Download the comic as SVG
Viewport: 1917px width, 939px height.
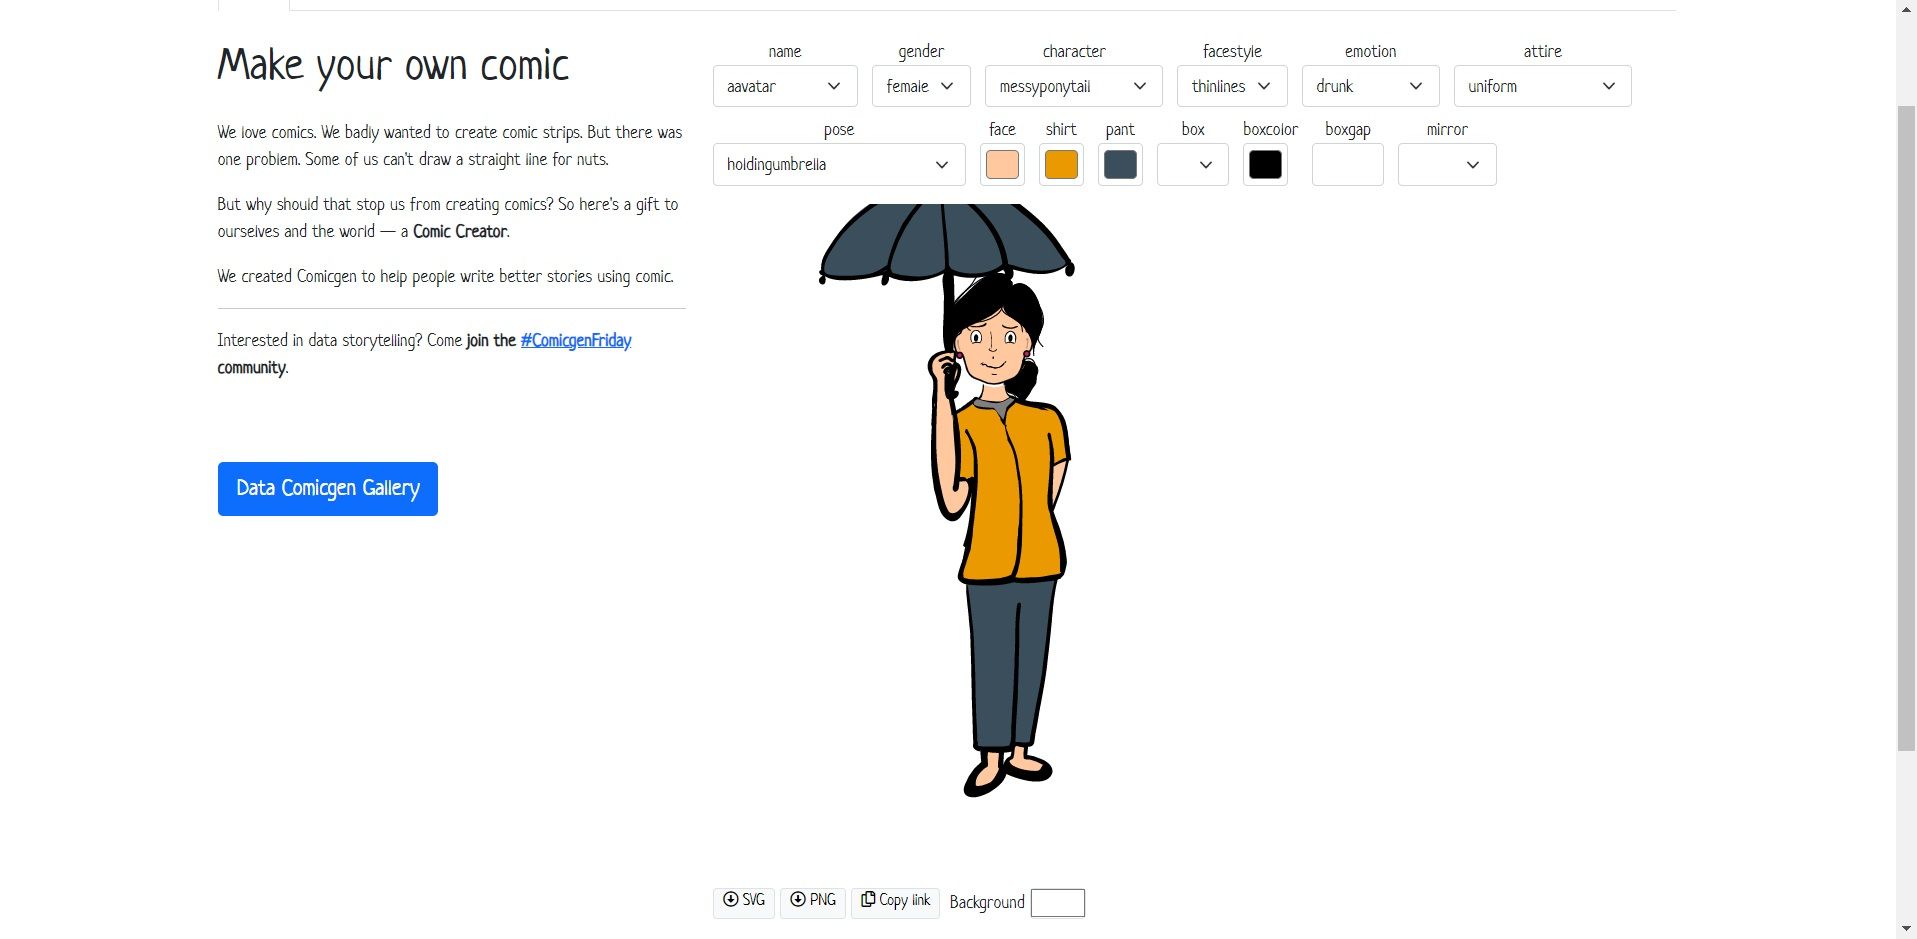coord(744,901)
